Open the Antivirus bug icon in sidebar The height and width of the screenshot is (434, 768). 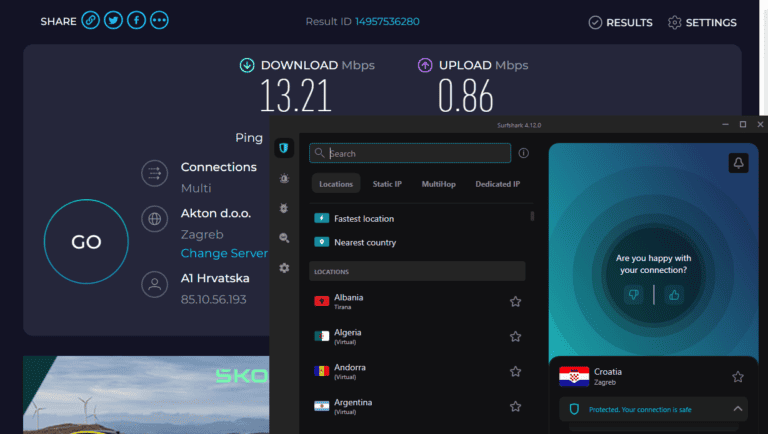[284, 208]
